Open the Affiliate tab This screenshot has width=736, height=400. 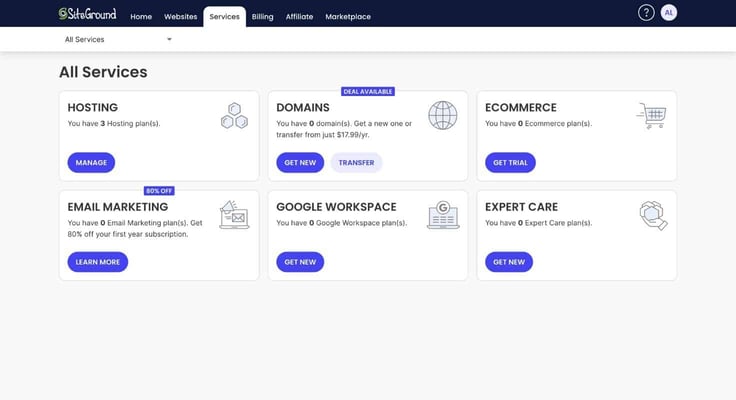(299, 16)
